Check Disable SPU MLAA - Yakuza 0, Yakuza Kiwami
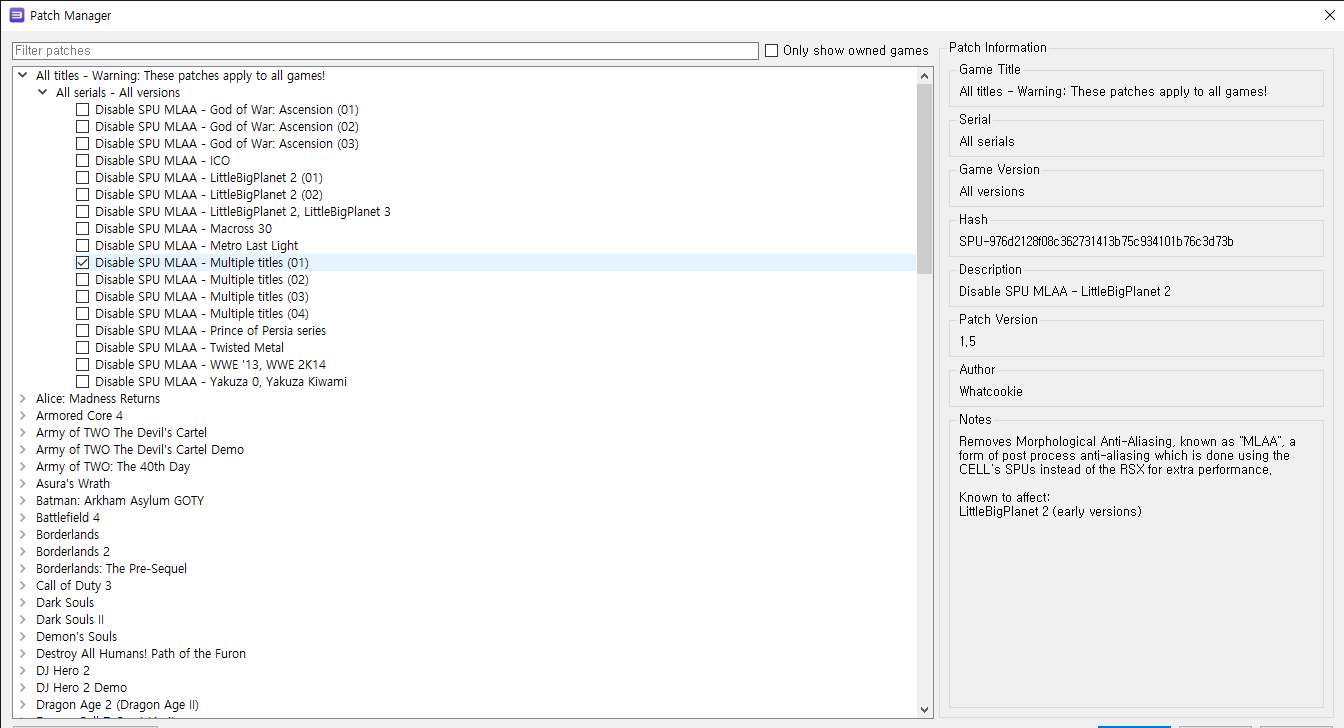 coord(82,382)
